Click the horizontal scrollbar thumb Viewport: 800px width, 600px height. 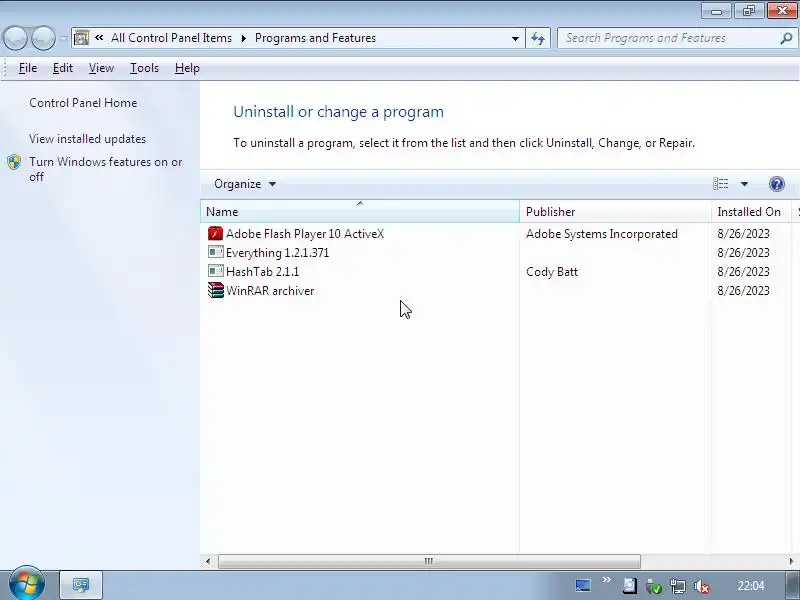click(429, 561)
